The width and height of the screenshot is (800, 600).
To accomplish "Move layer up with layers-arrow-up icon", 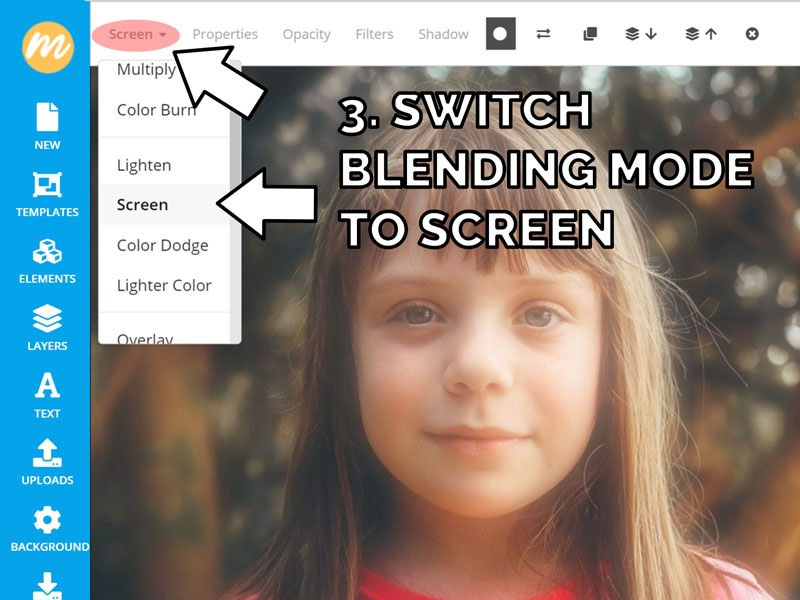I will [x=701, y=34].
